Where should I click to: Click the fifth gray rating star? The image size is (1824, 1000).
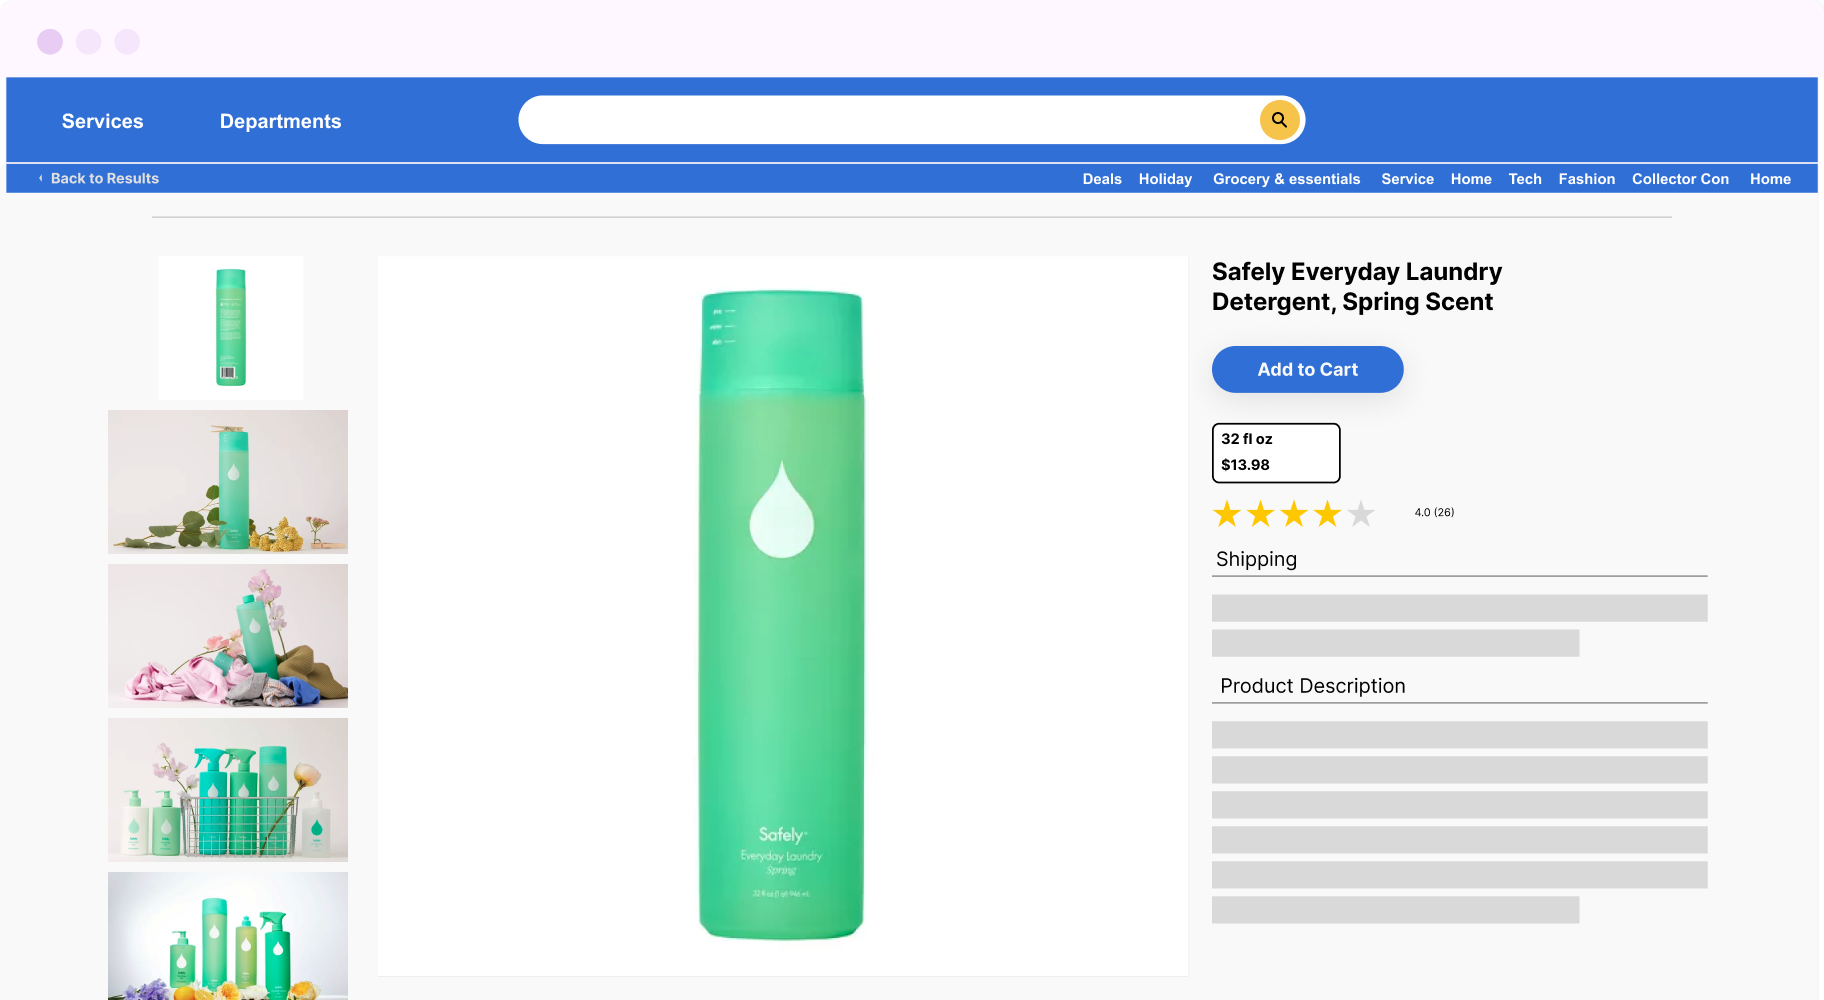[1361, 514]
